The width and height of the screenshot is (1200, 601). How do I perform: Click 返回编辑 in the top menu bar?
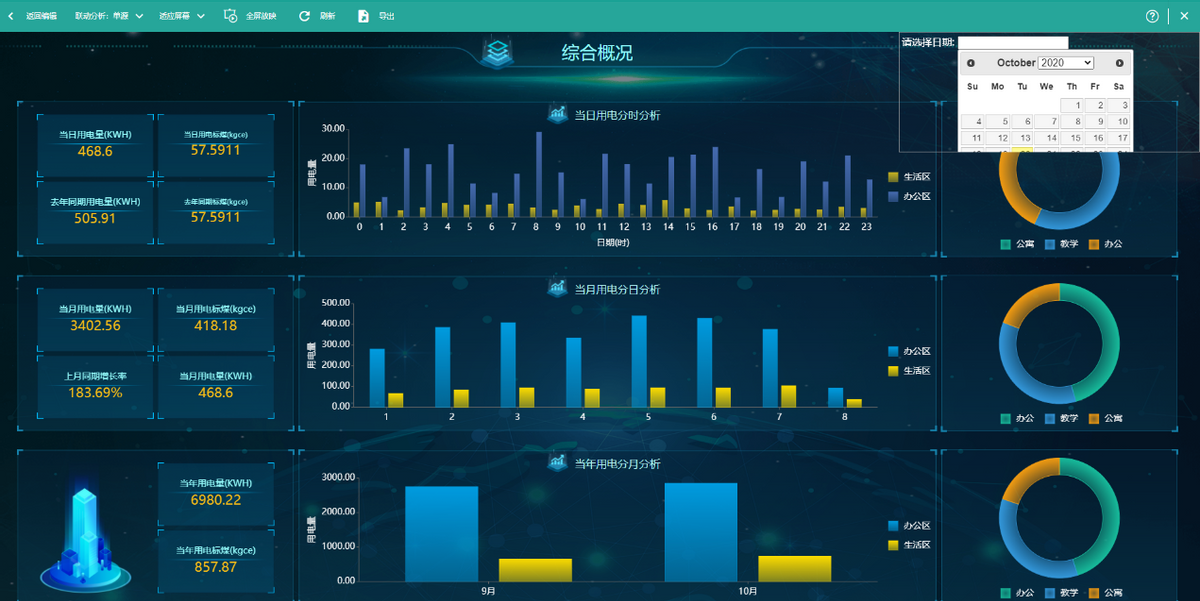coord(42,16)
